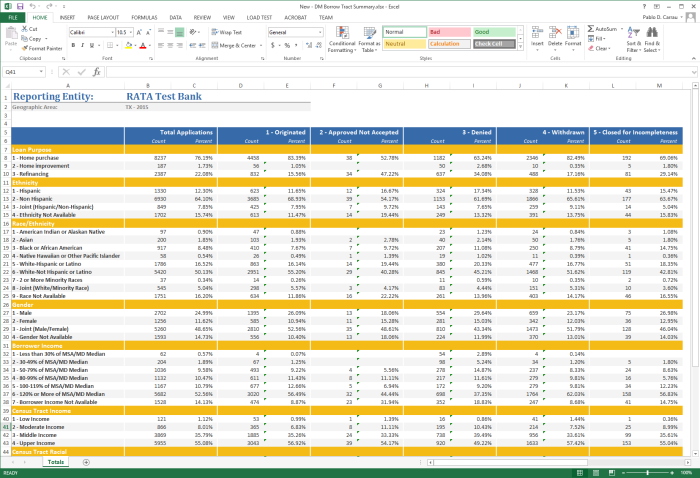This screenshot has width=700, height=478.
Task: Click Increase Decimal icon
Action: 309,46
